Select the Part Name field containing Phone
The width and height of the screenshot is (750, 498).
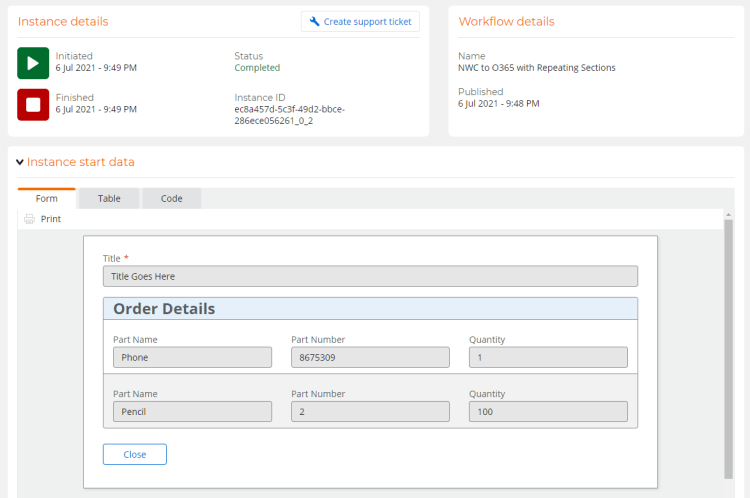pyautogui.click(x=192, y=358)
